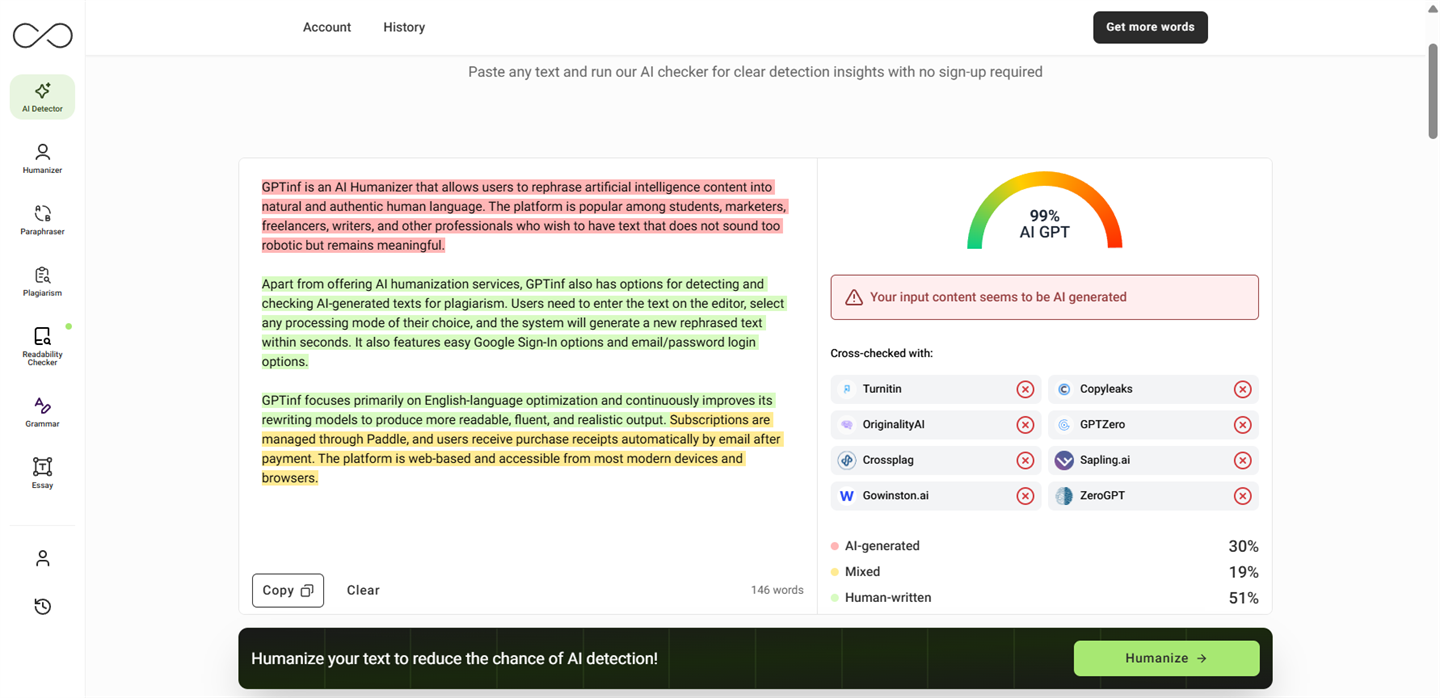Click the green Human-written legend dot

(835, 598)
